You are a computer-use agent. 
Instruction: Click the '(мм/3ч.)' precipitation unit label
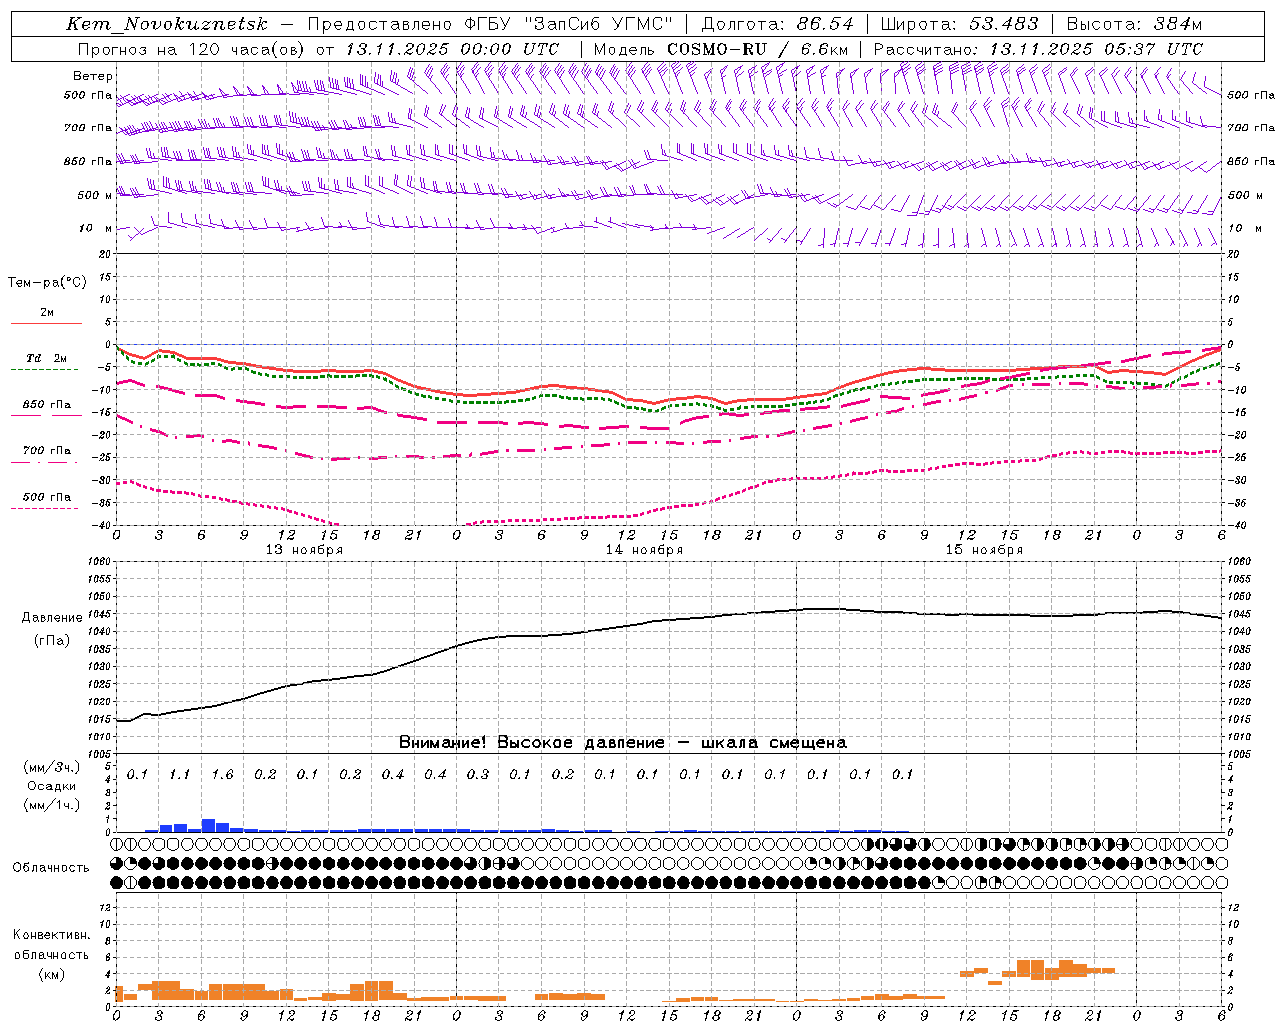coord(51,767)
